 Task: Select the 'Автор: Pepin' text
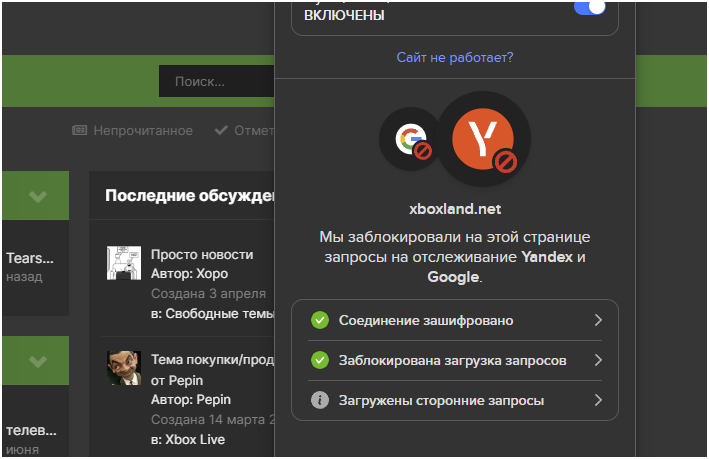click(191, 400)
